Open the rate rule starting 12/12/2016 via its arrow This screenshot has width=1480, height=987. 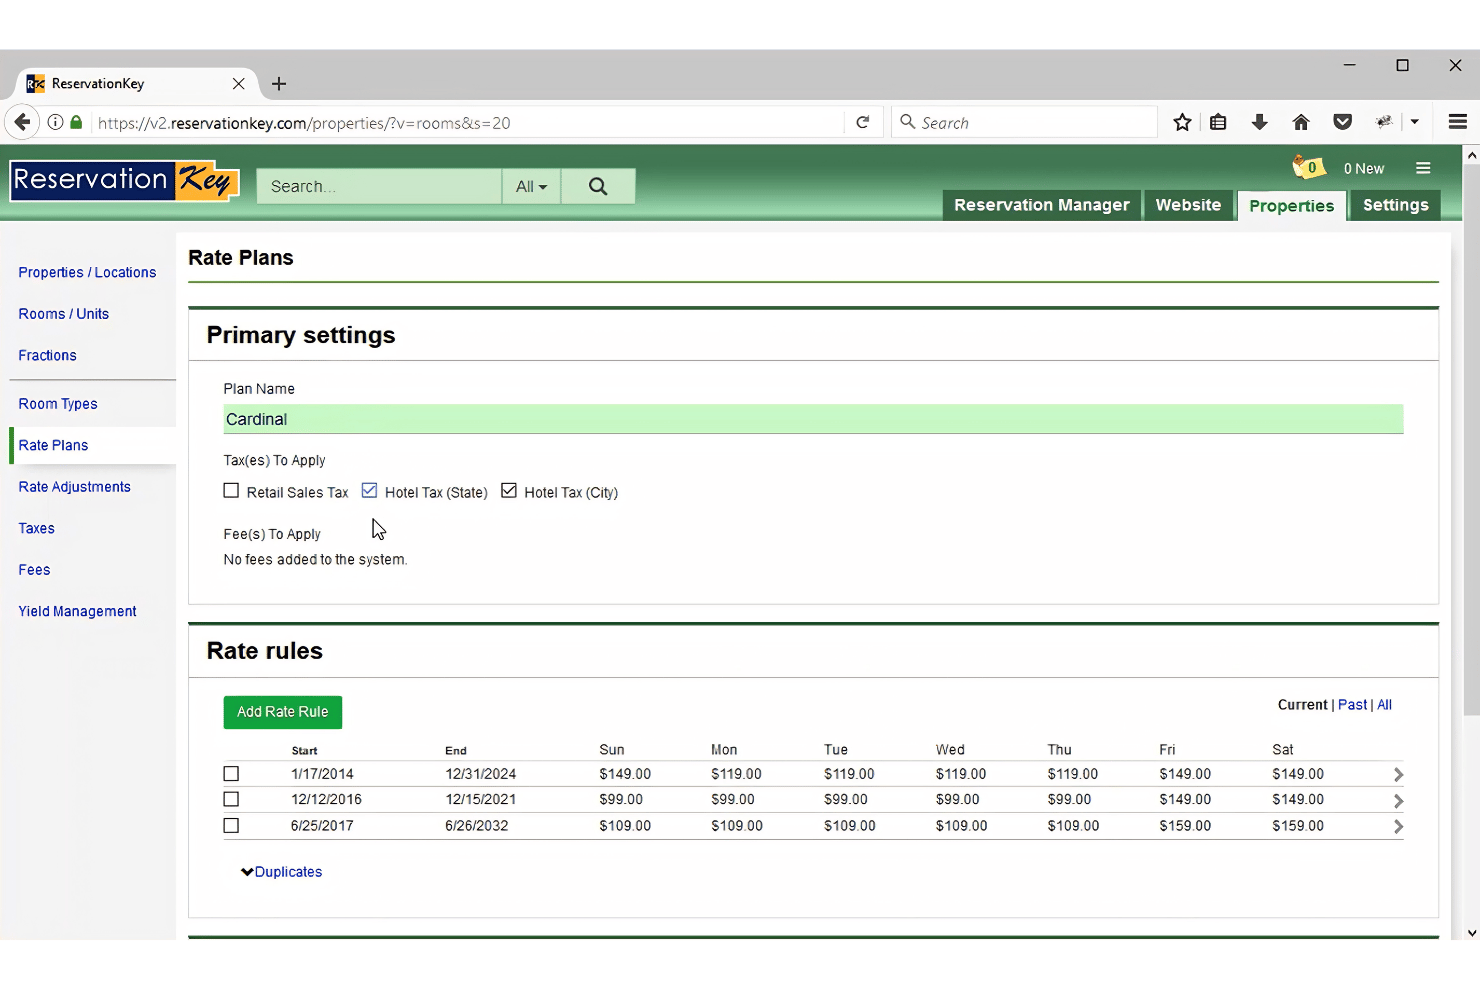click(x=1398, y=801)
